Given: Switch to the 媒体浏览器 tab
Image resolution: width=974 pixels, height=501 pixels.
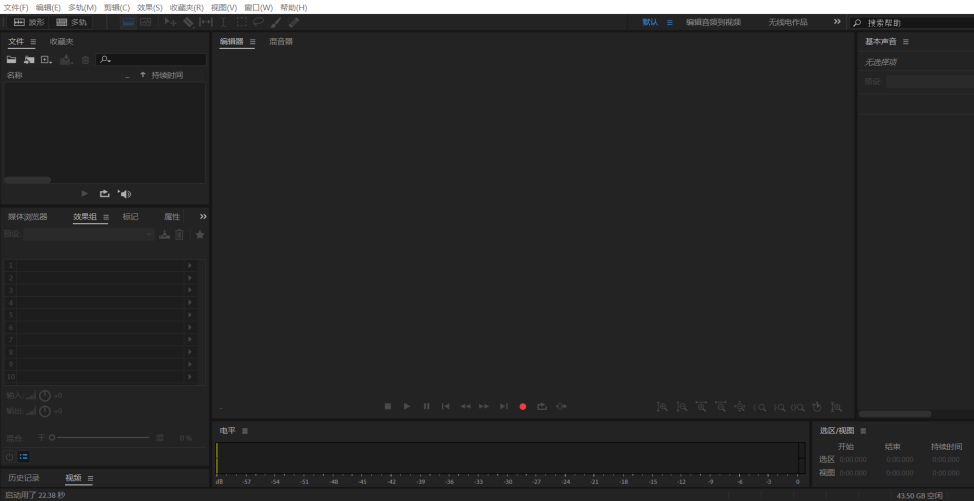Looking at the screenshot, I should (27, 217).
